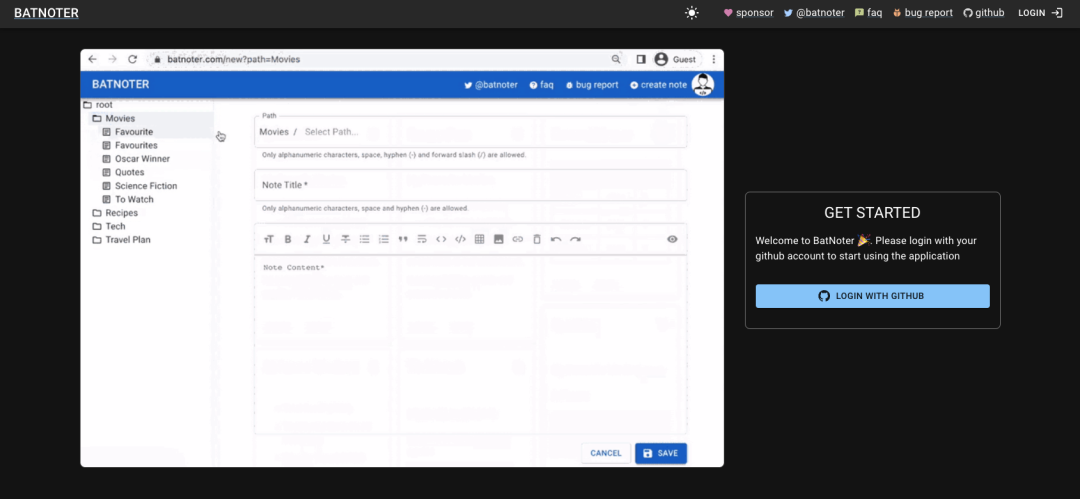Click the browser side panel icon
The height and width of the screenshot is (499, 1080).
641,59
